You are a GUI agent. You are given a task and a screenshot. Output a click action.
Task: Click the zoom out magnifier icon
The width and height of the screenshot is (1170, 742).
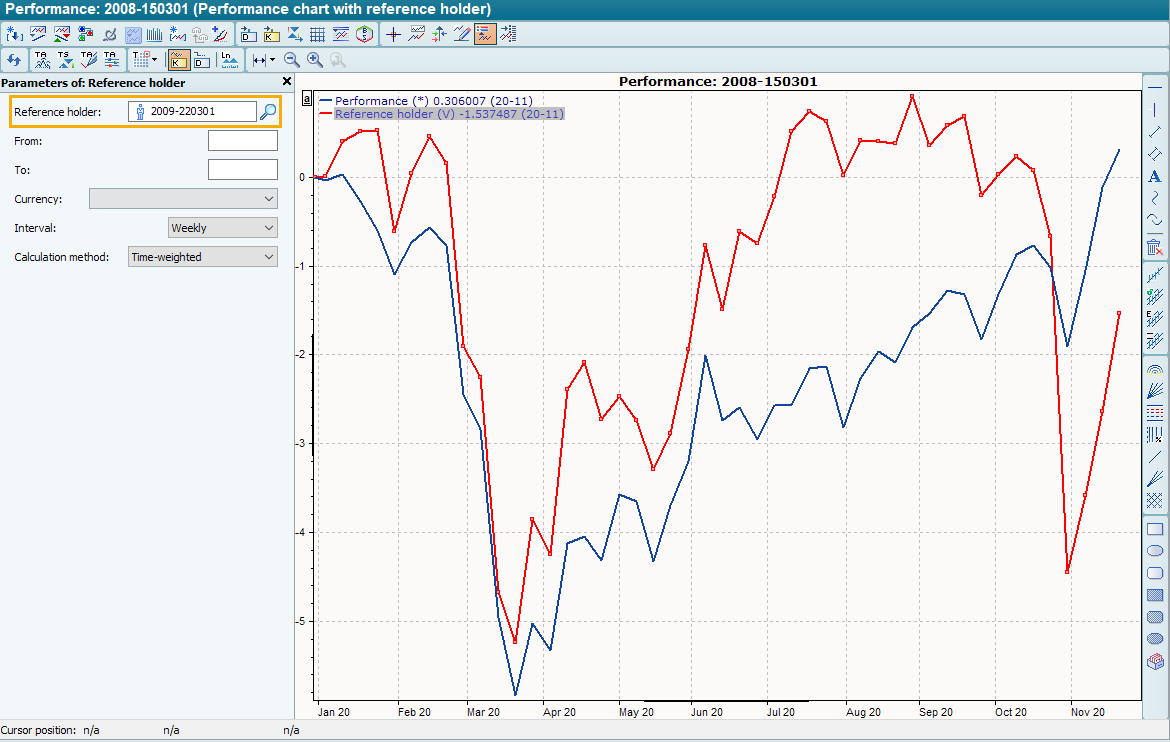coord(292,60)
